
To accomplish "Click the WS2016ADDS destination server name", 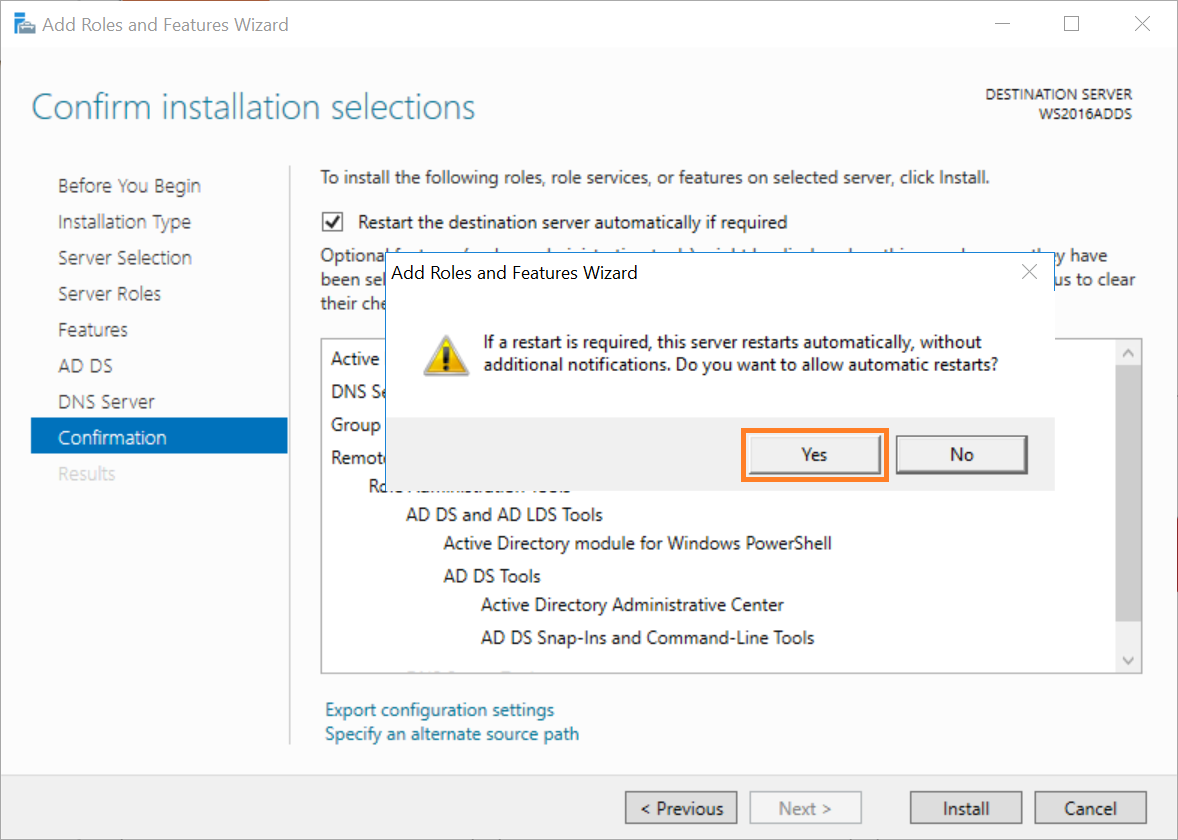I will pos(1085,114).
